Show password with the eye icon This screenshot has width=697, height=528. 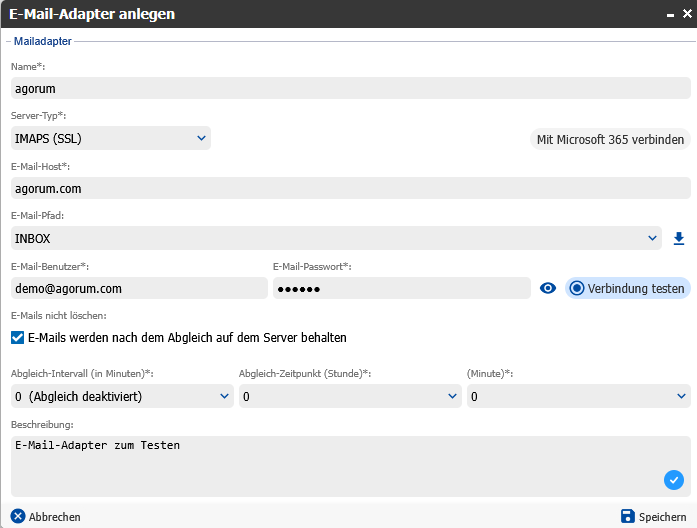point(547,288)
